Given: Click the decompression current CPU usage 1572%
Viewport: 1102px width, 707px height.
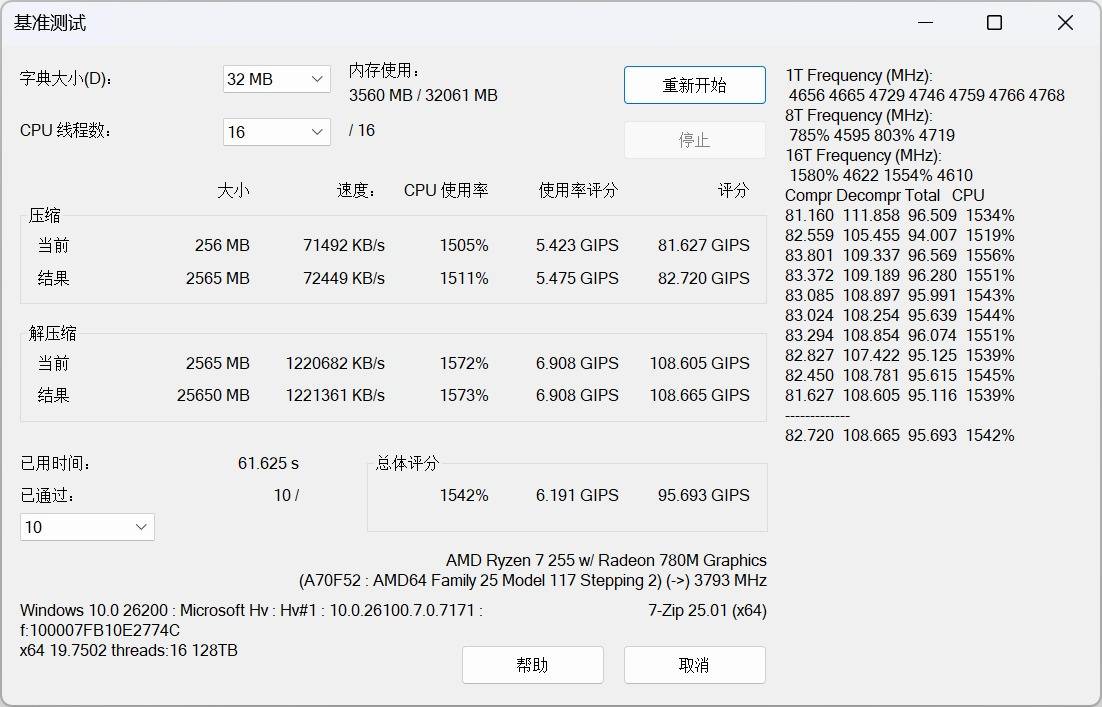Looking at the screenshot, I should click(464, 363).
